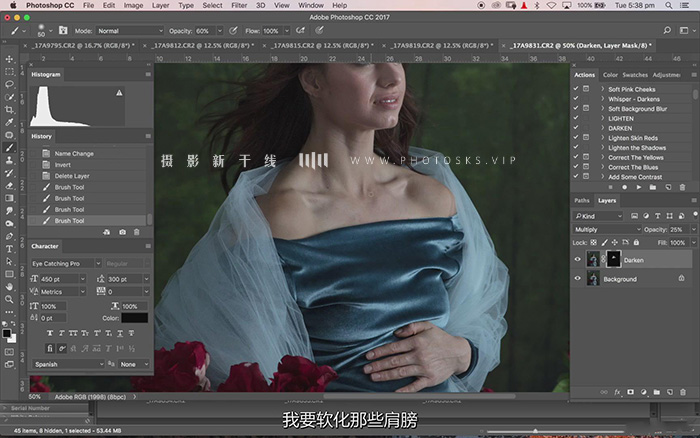Open the brush Opacity slider dropdown arrow

coord(220,31)
